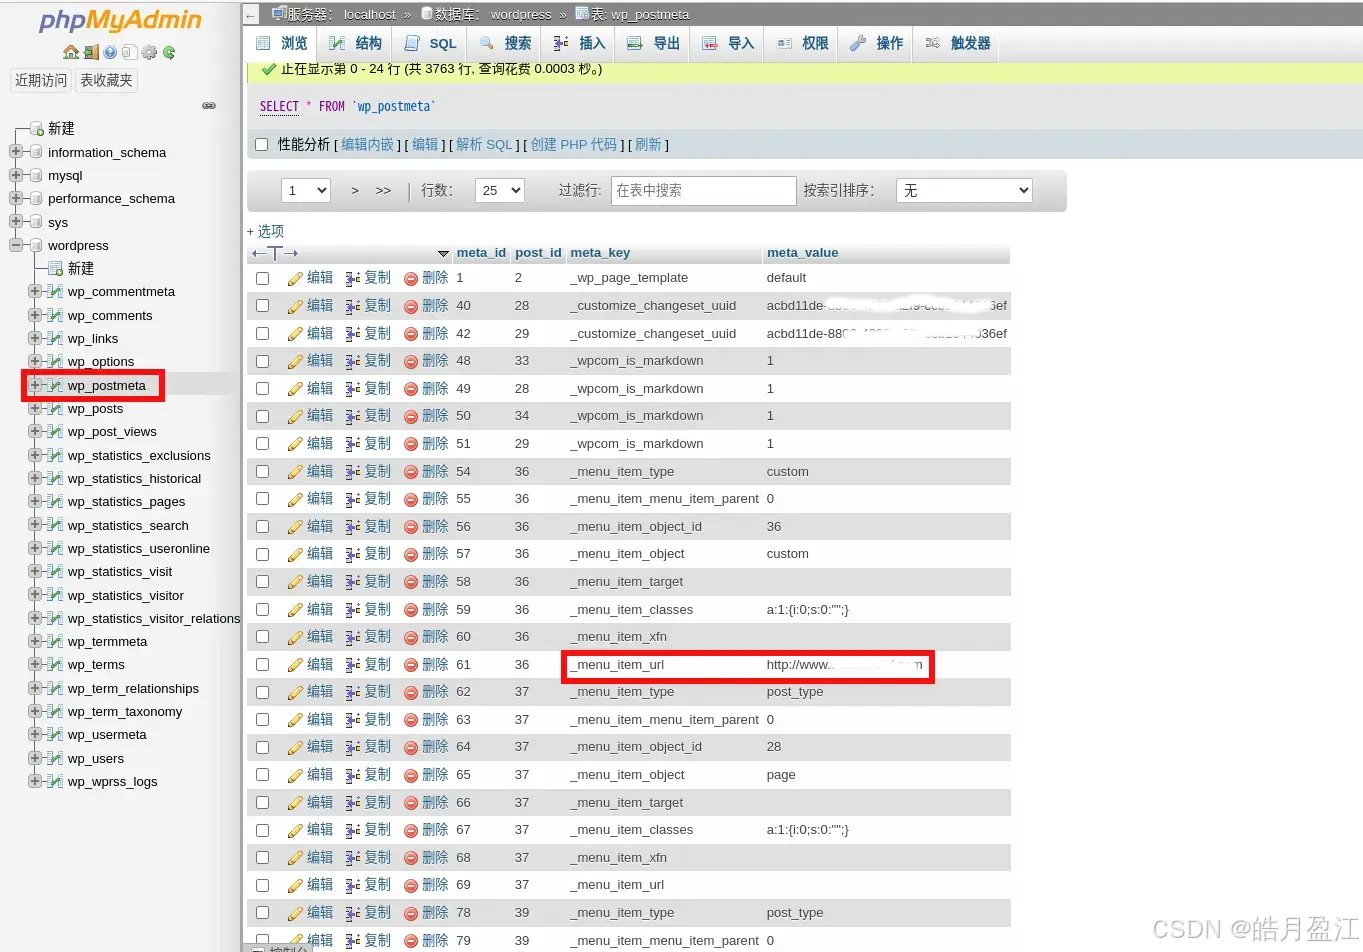The image size is (1363, 952).
Task: Click copy icon for meta_id 40
Action: coord(353,306)
